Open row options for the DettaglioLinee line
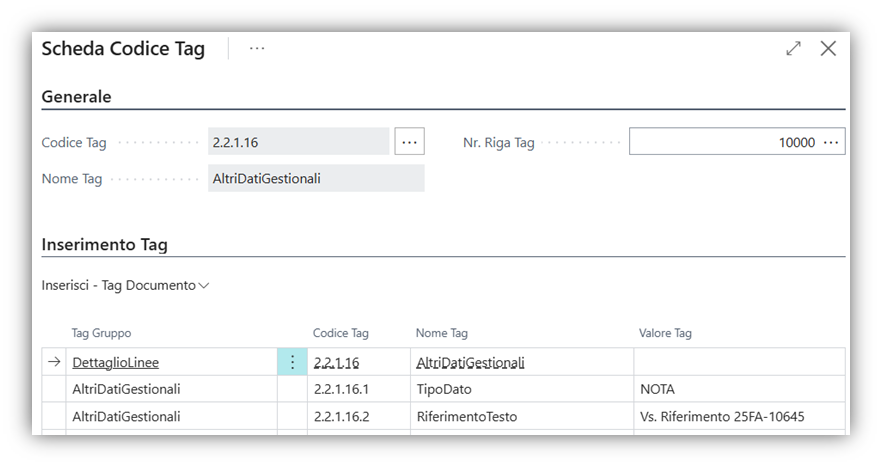The width and height of the screenshot is (882, 467). [292, 362]
